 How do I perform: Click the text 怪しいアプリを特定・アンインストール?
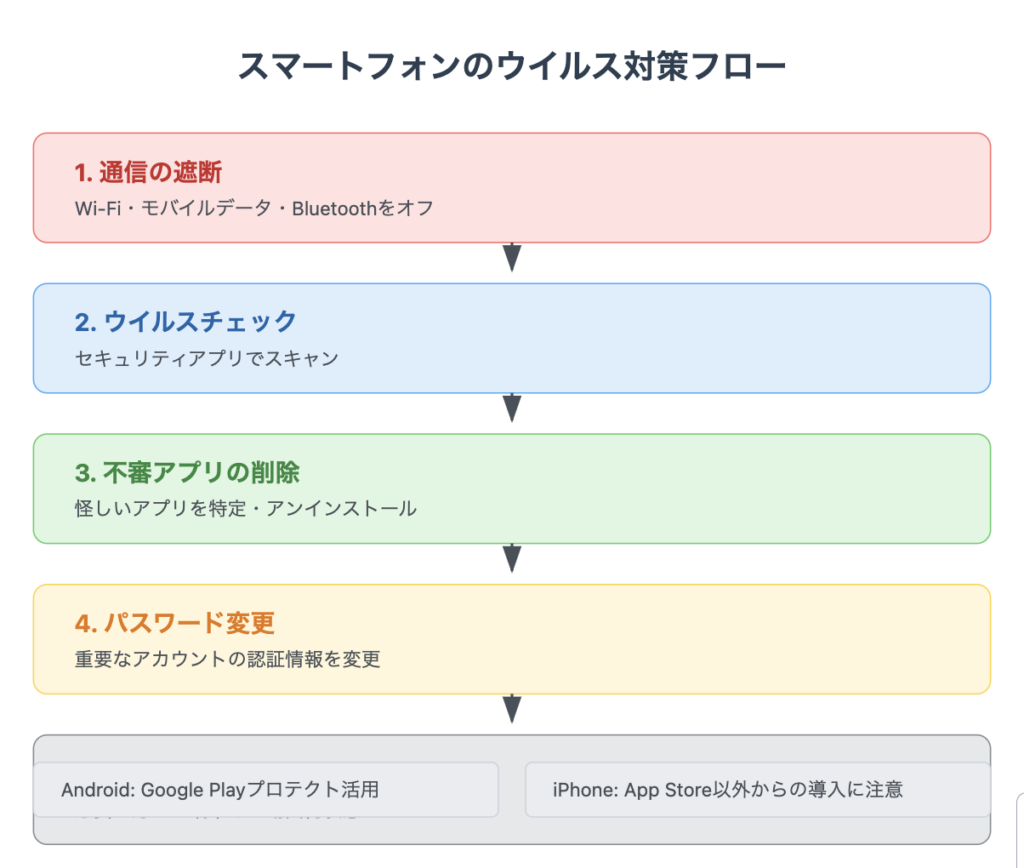[x=246, y=508]
